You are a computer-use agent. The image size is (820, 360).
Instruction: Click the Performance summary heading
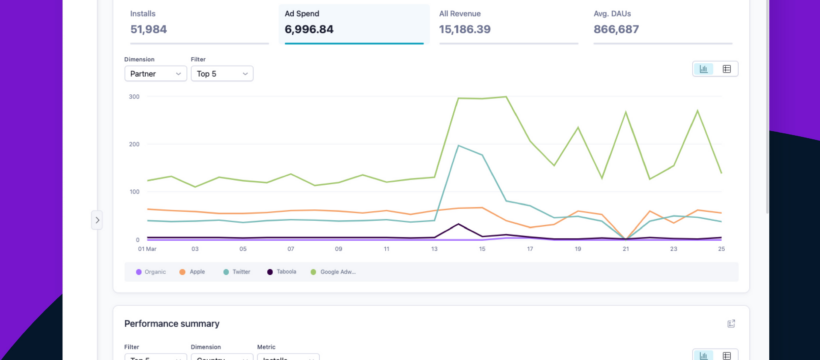point(172,324)
